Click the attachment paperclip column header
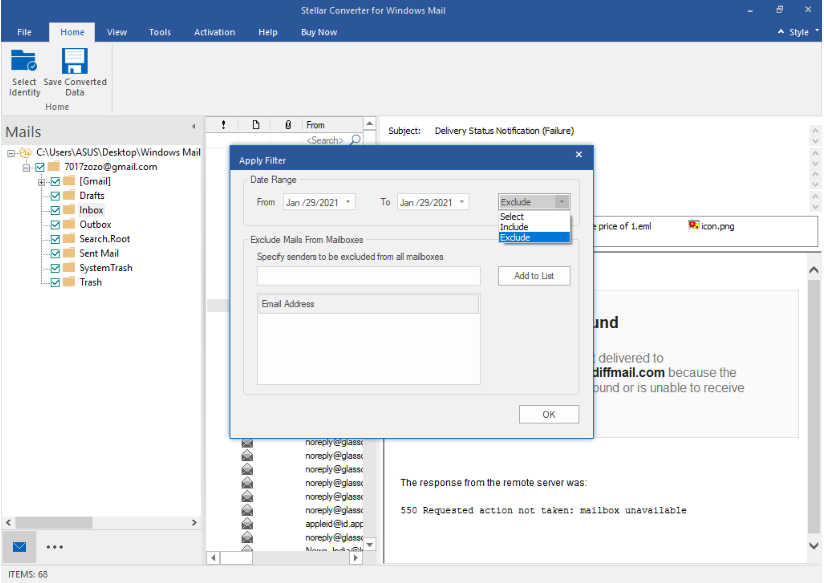Image resolution: width=824 pixels, height=583 pixels. click(288, 125)
